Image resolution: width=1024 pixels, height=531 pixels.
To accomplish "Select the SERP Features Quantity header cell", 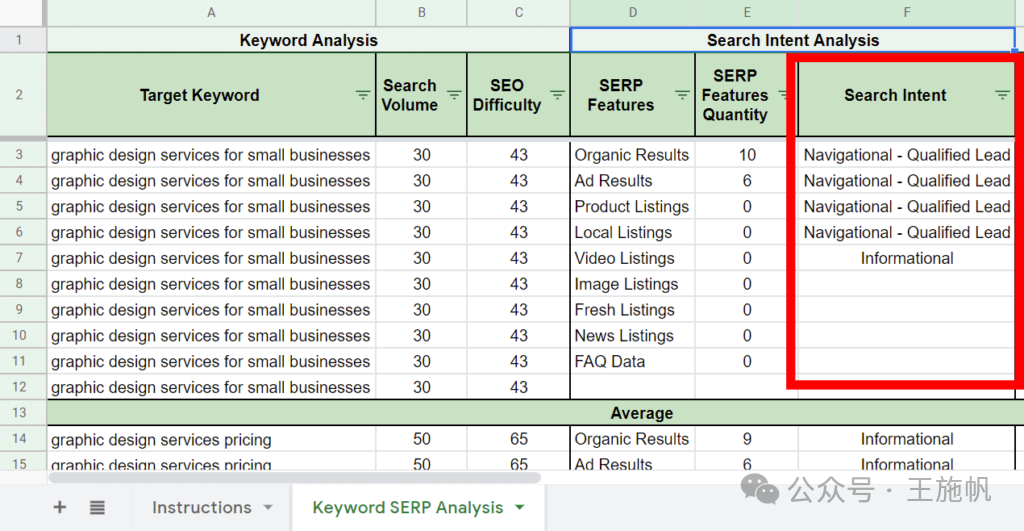I will tap(746, 95).
